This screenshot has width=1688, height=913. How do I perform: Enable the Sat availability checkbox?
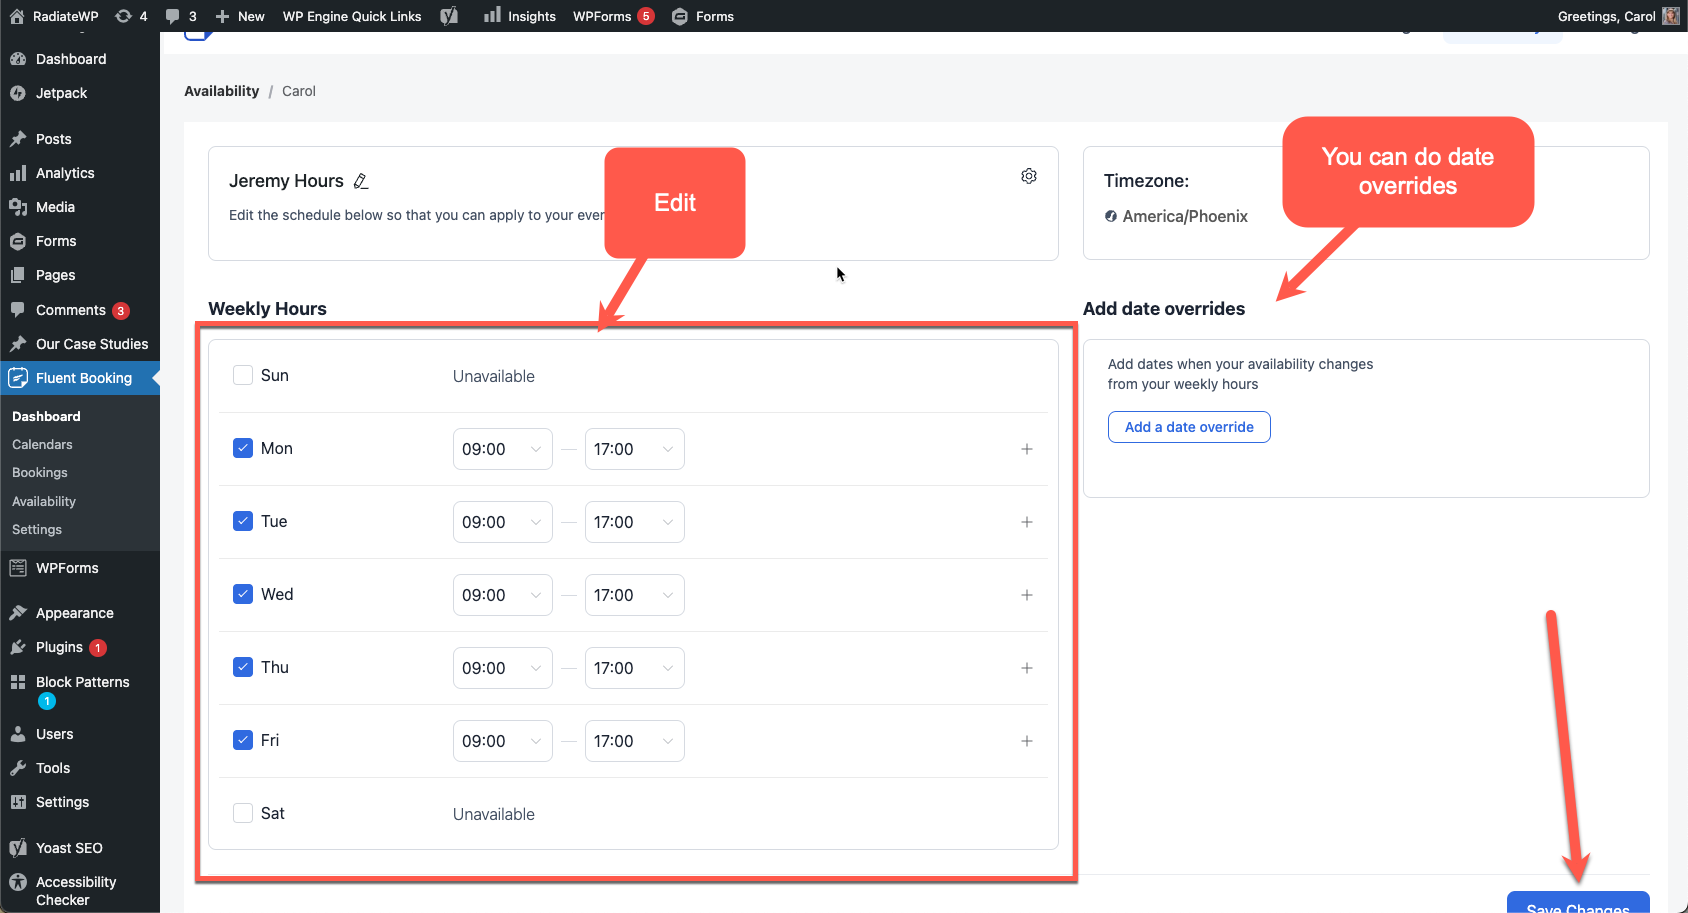tap(243, 813)
